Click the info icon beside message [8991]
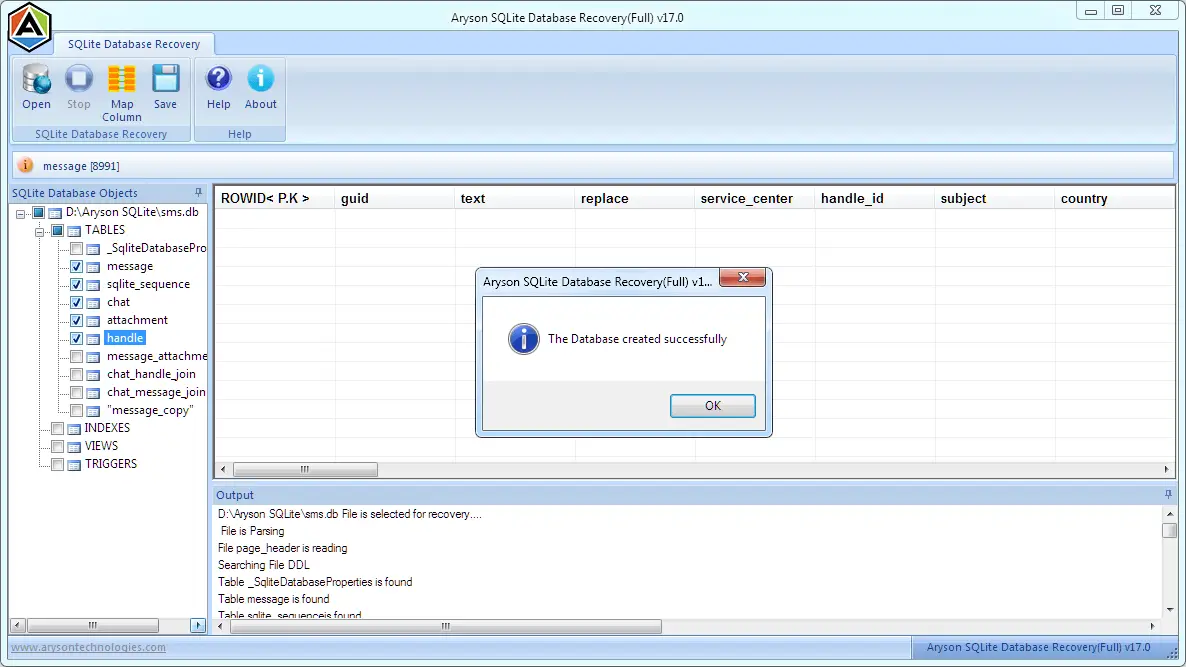Screen dimensions: 1186x667 click(x=26, y=165)
